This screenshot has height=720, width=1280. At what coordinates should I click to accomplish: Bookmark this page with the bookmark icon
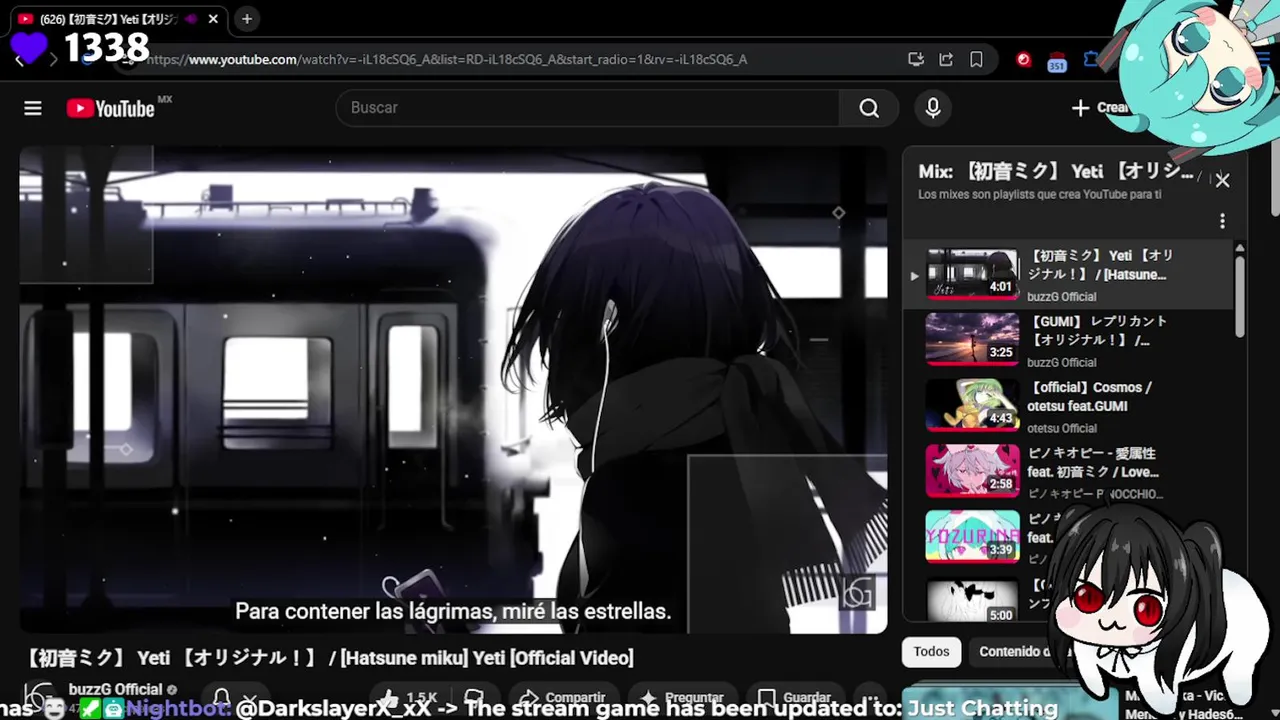coord(976,59)
